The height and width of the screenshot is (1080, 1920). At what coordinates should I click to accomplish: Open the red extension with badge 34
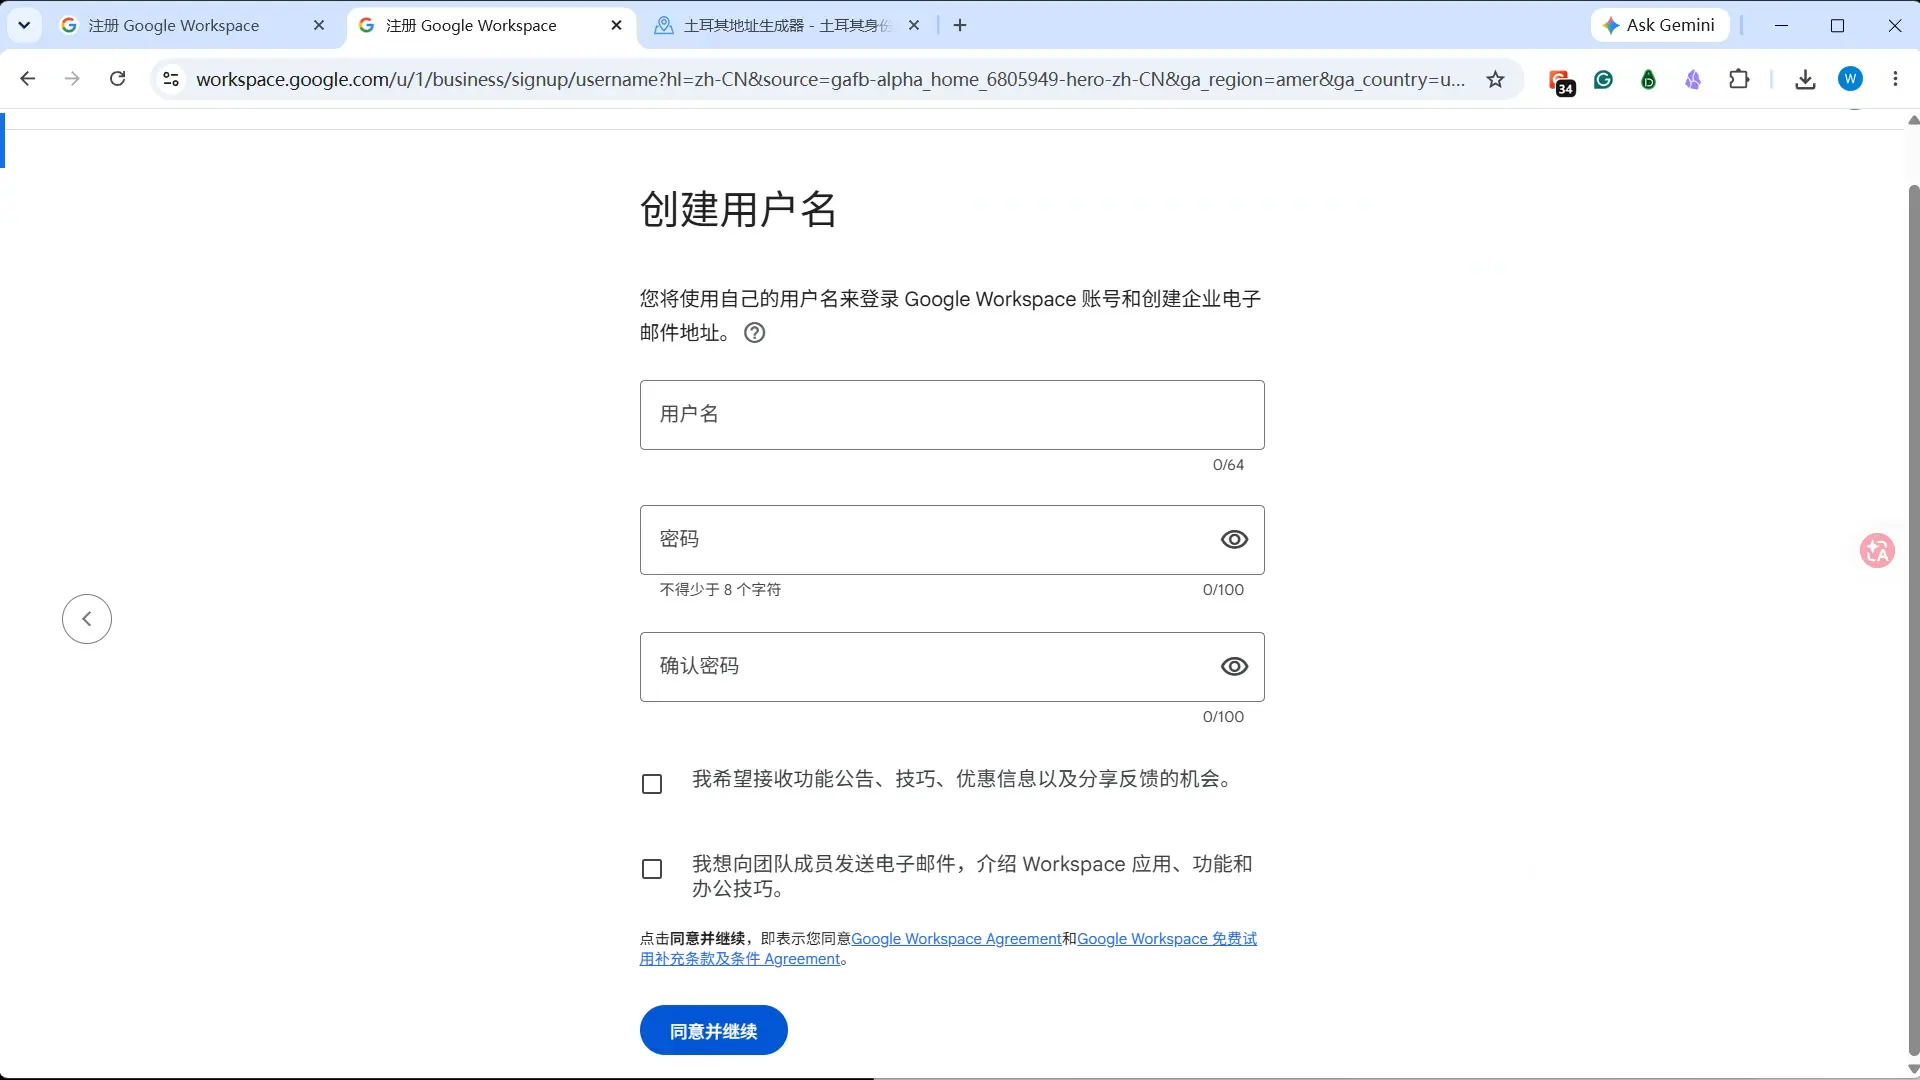pyautogui.click(x=1561, y=81)
